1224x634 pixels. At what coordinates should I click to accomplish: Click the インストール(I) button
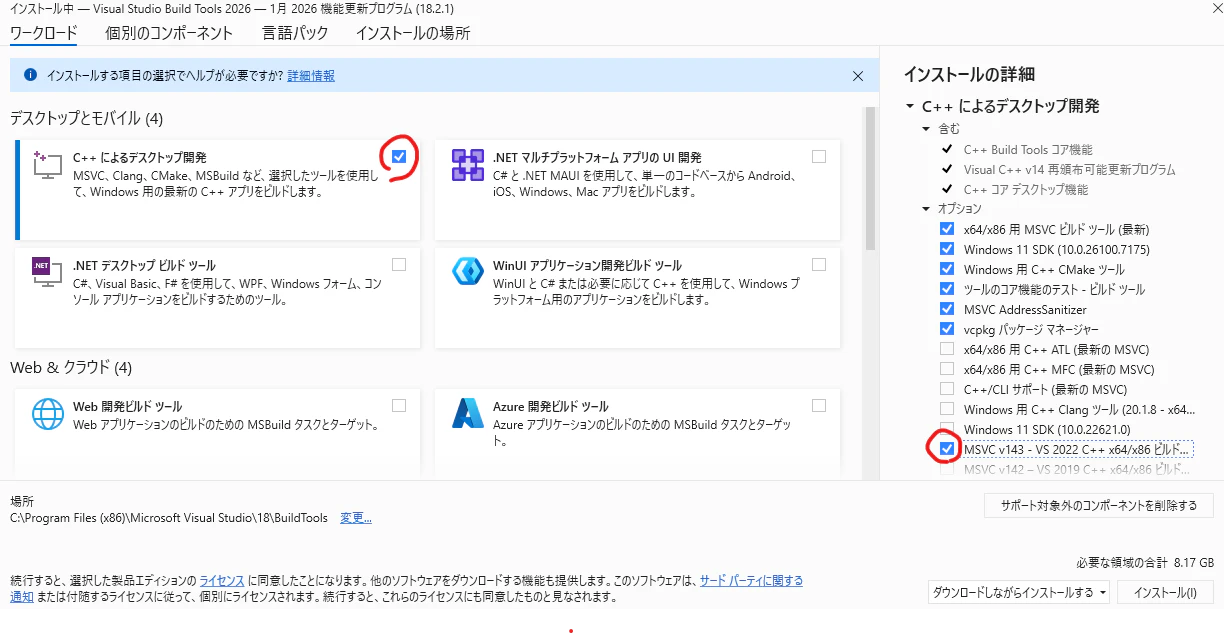1165,592
